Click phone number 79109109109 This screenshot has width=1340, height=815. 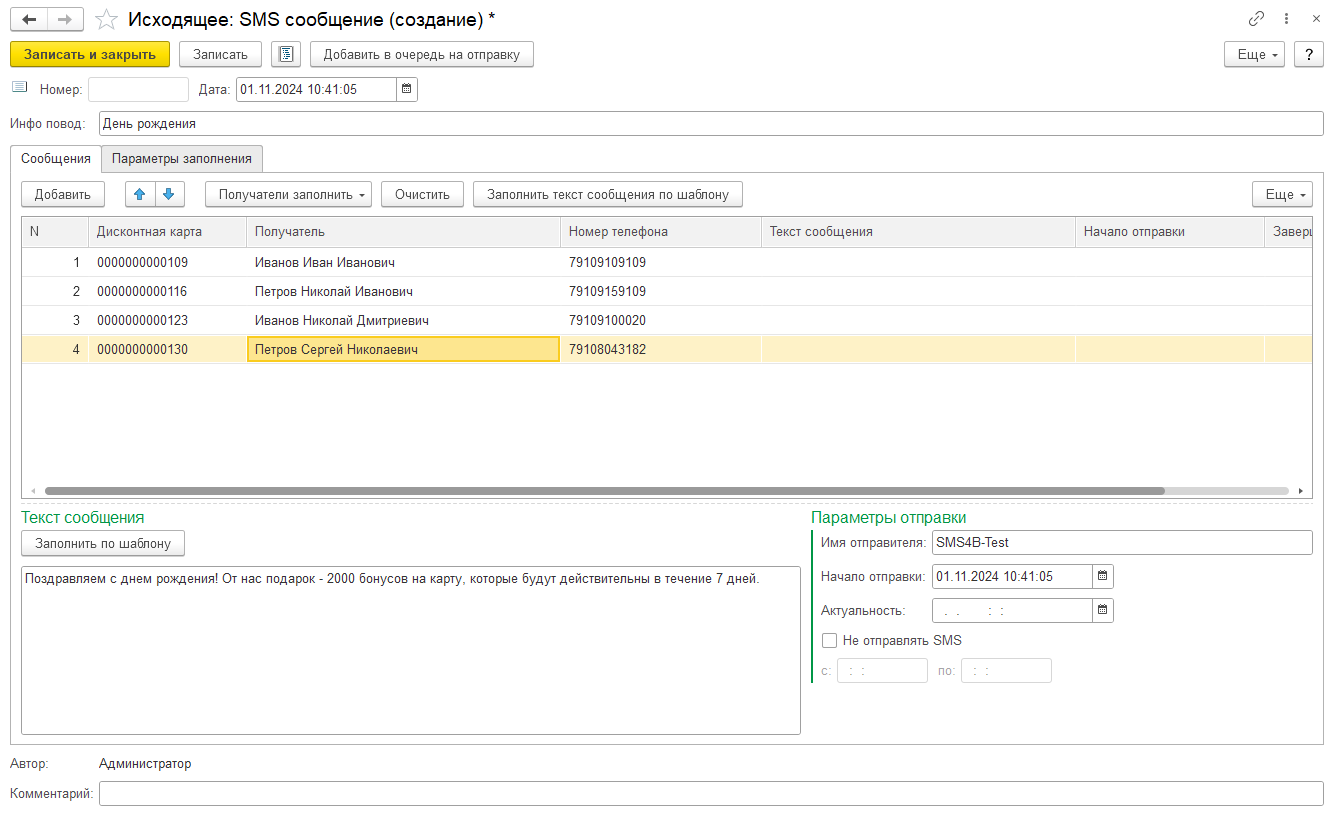(x=607, y=263)
